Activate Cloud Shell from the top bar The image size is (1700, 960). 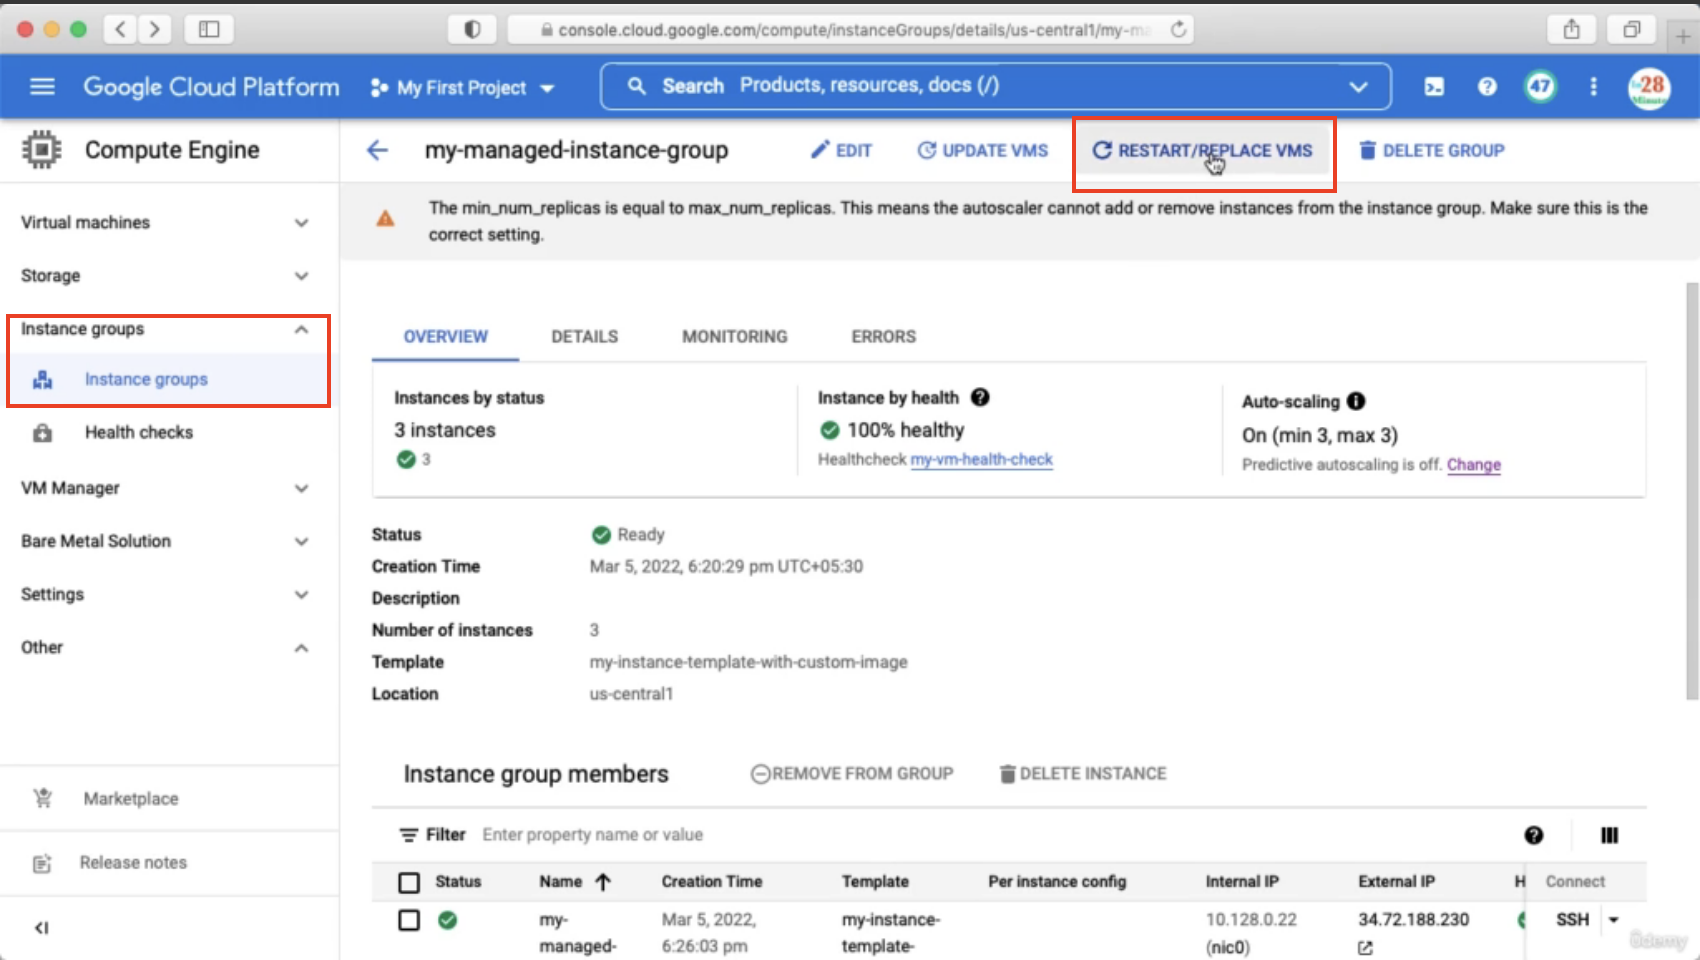[x=1434, y=87]
